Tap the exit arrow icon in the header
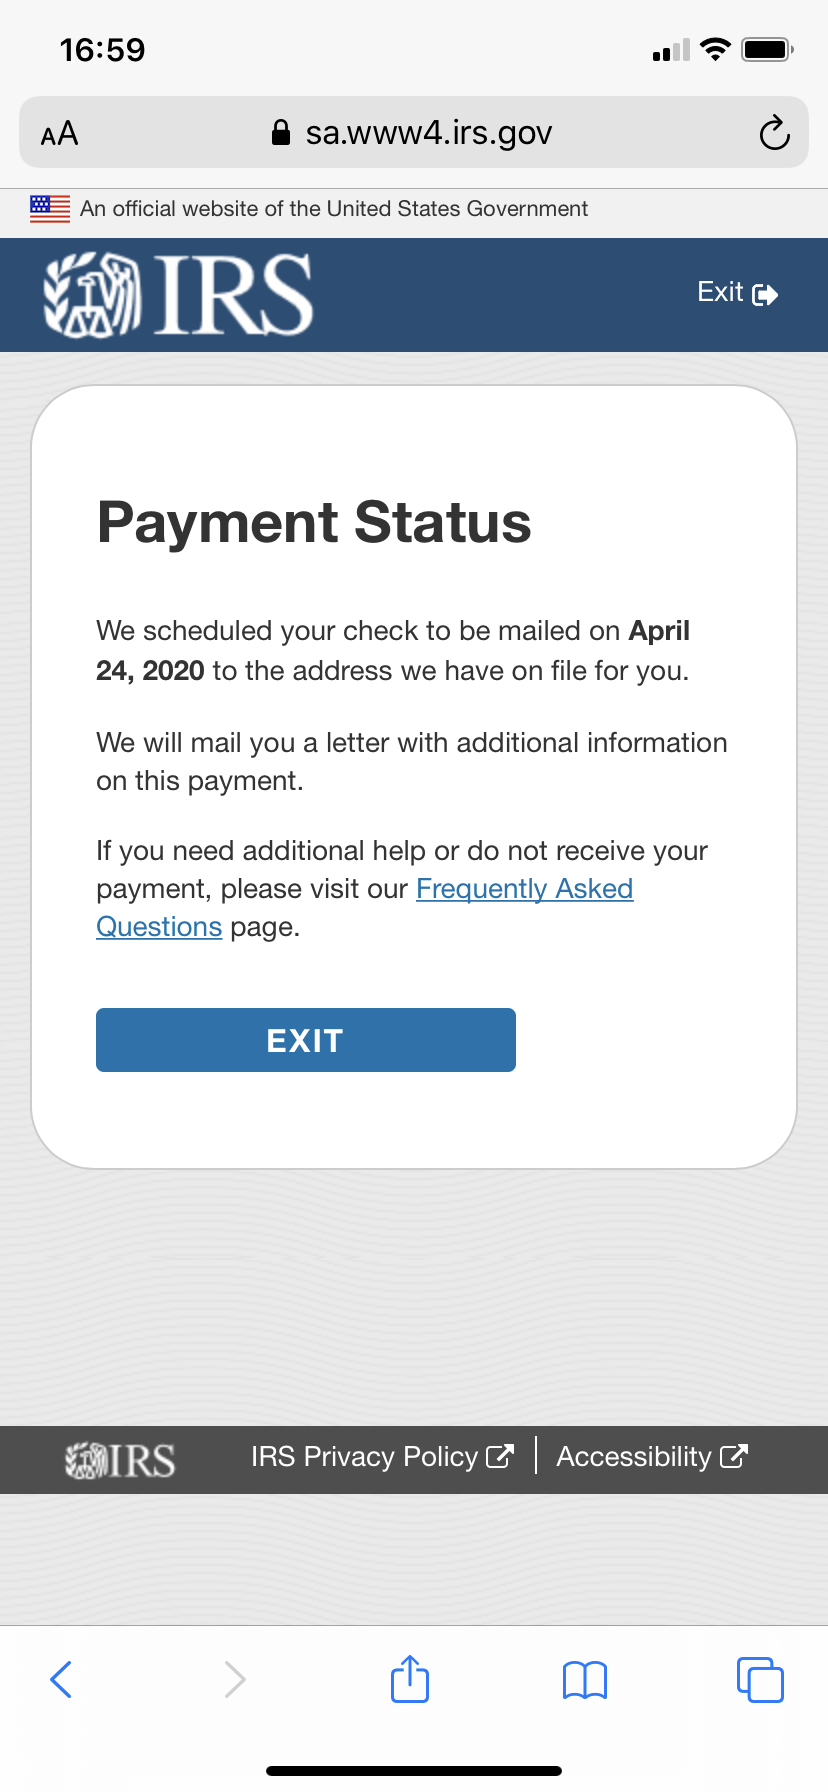 765,294
